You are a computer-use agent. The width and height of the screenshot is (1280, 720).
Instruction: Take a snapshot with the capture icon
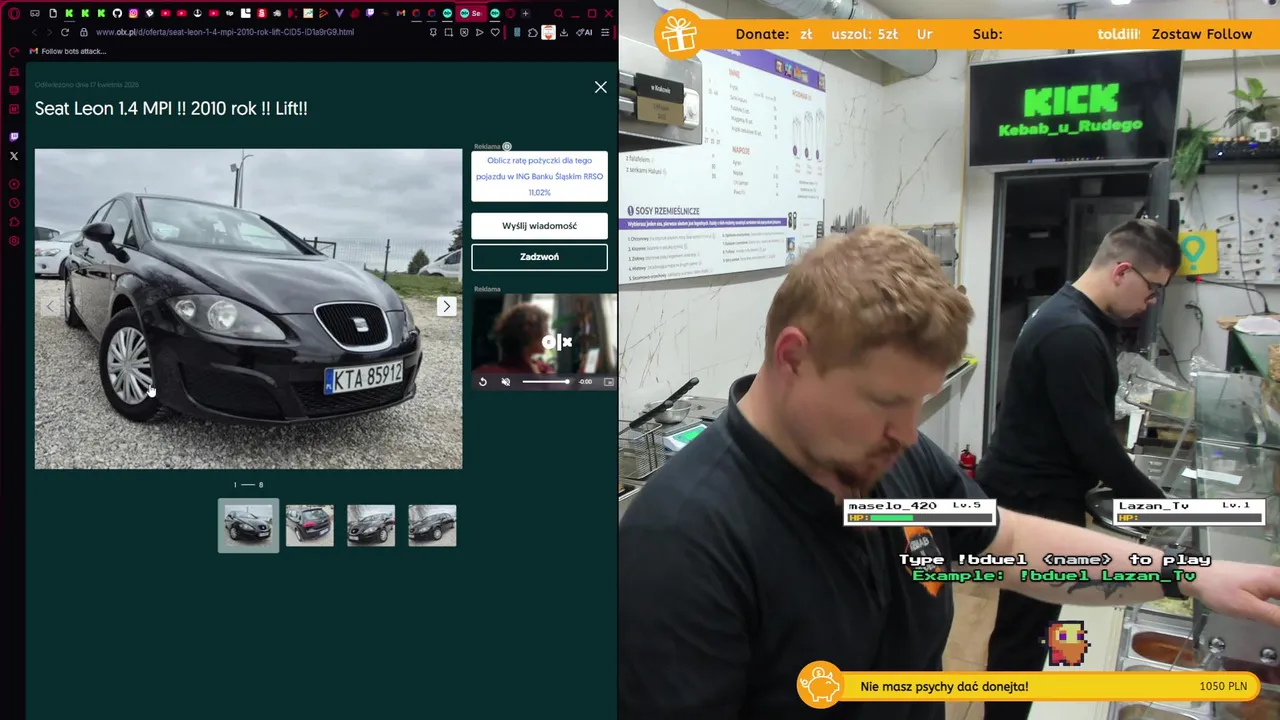449,32
